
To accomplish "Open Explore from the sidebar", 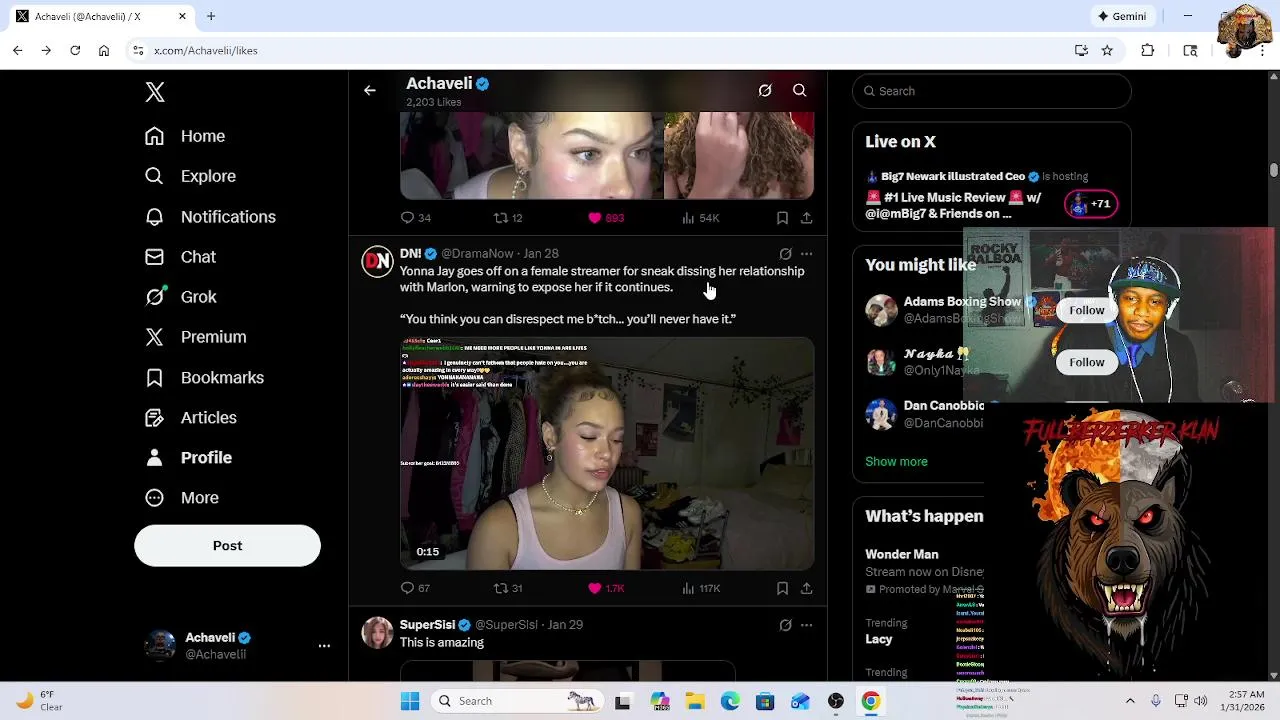I will [x=190, y=176].
